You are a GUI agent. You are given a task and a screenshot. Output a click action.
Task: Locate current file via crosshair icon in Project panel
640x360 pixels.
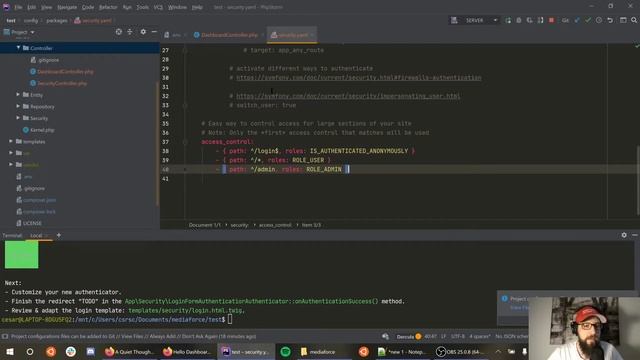pos(118,31)
